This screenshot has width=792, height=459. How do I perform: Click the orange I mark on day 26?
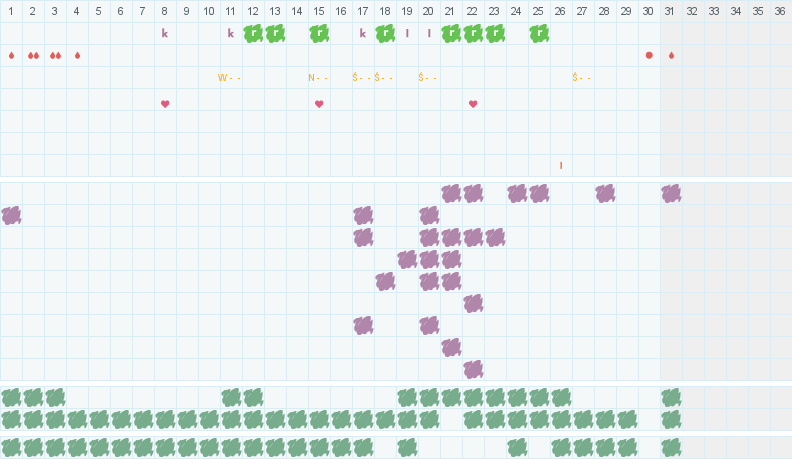(x=561, y=166)
